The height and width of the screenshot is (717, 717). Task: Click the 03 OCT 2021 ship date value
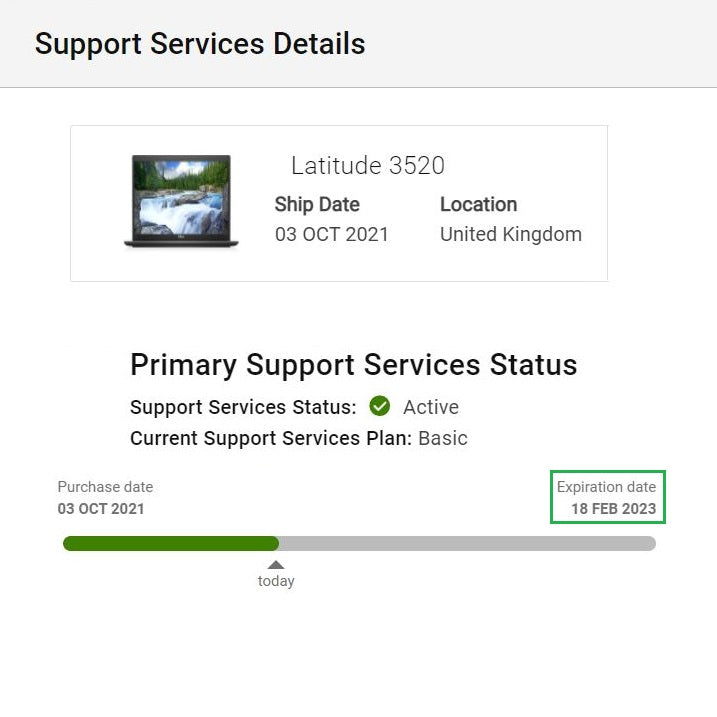pyautogui.click(x=332, y=234)
